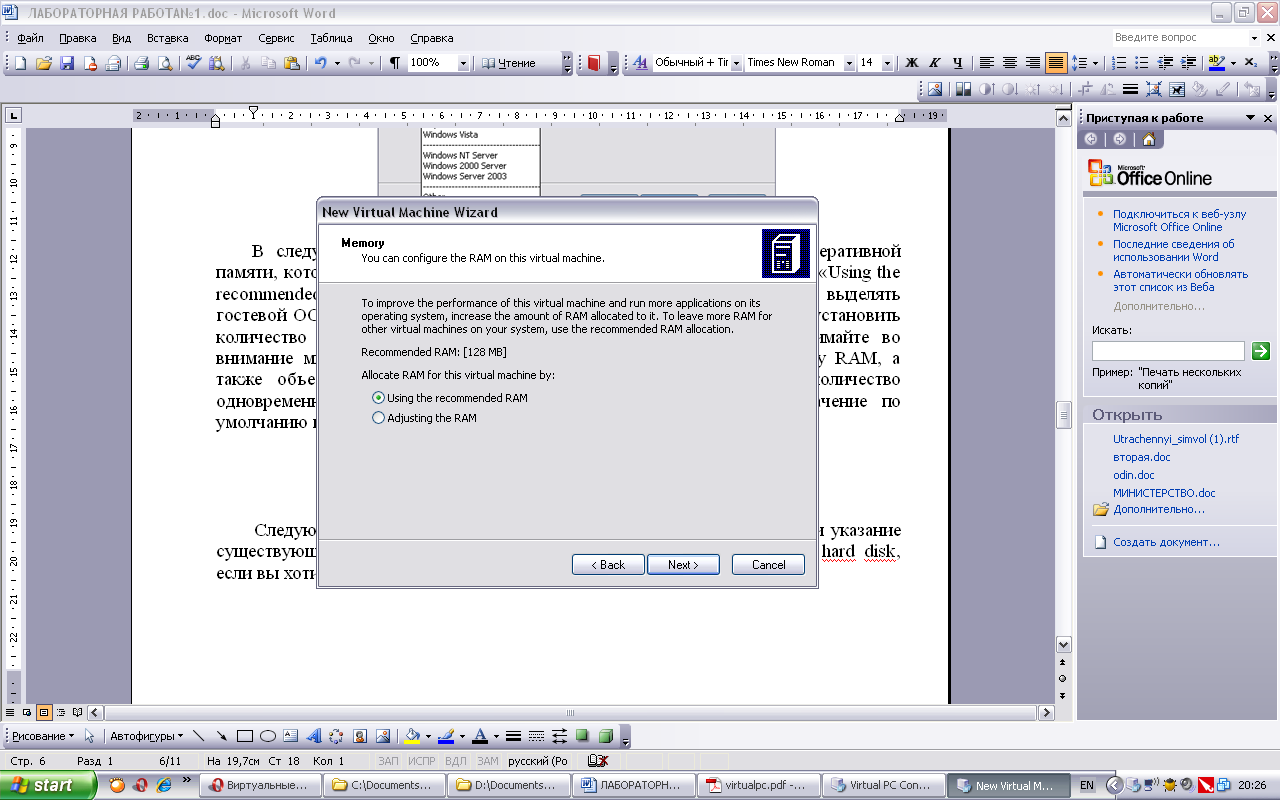Toggle the paragraph marks (¶) icon
Screen dimensions: 1280x800
tap(395, 63)
